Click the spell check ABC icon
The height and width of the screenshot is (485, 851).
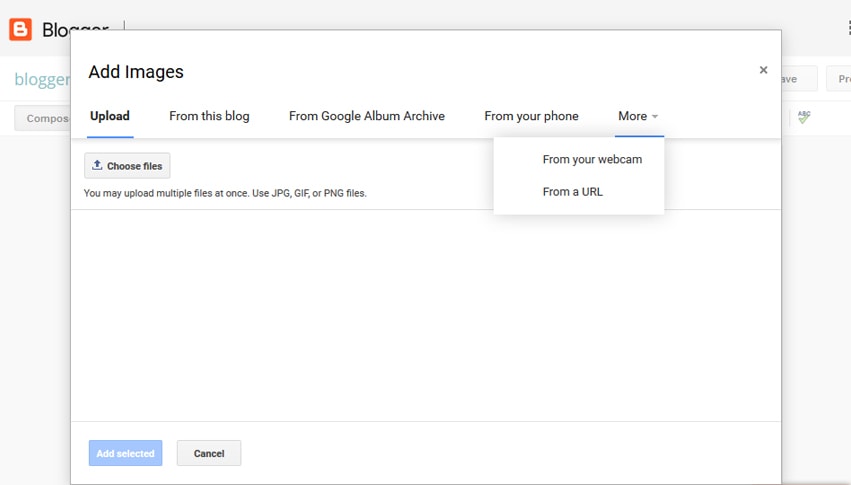804,117
